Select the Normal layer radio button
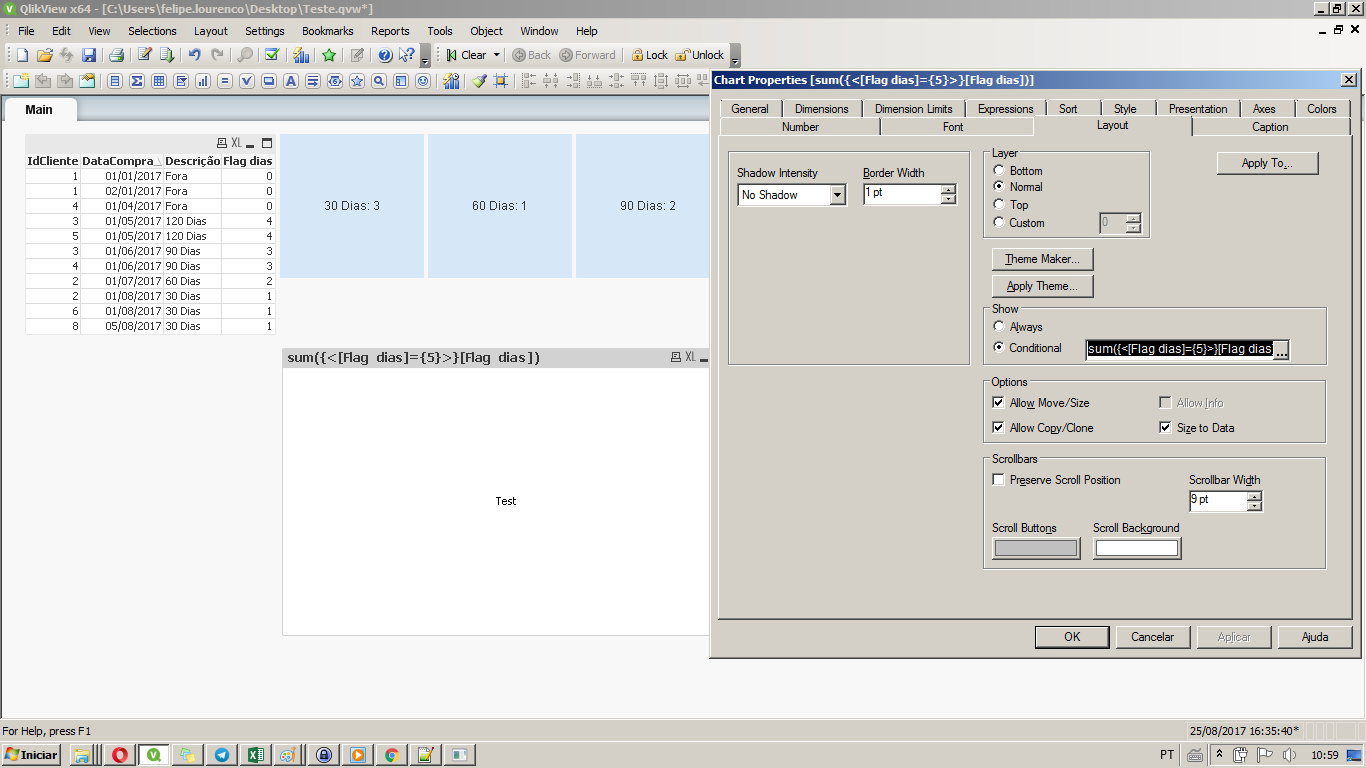The width and height of the screenshot is (1366, 768). click(999, 187)
